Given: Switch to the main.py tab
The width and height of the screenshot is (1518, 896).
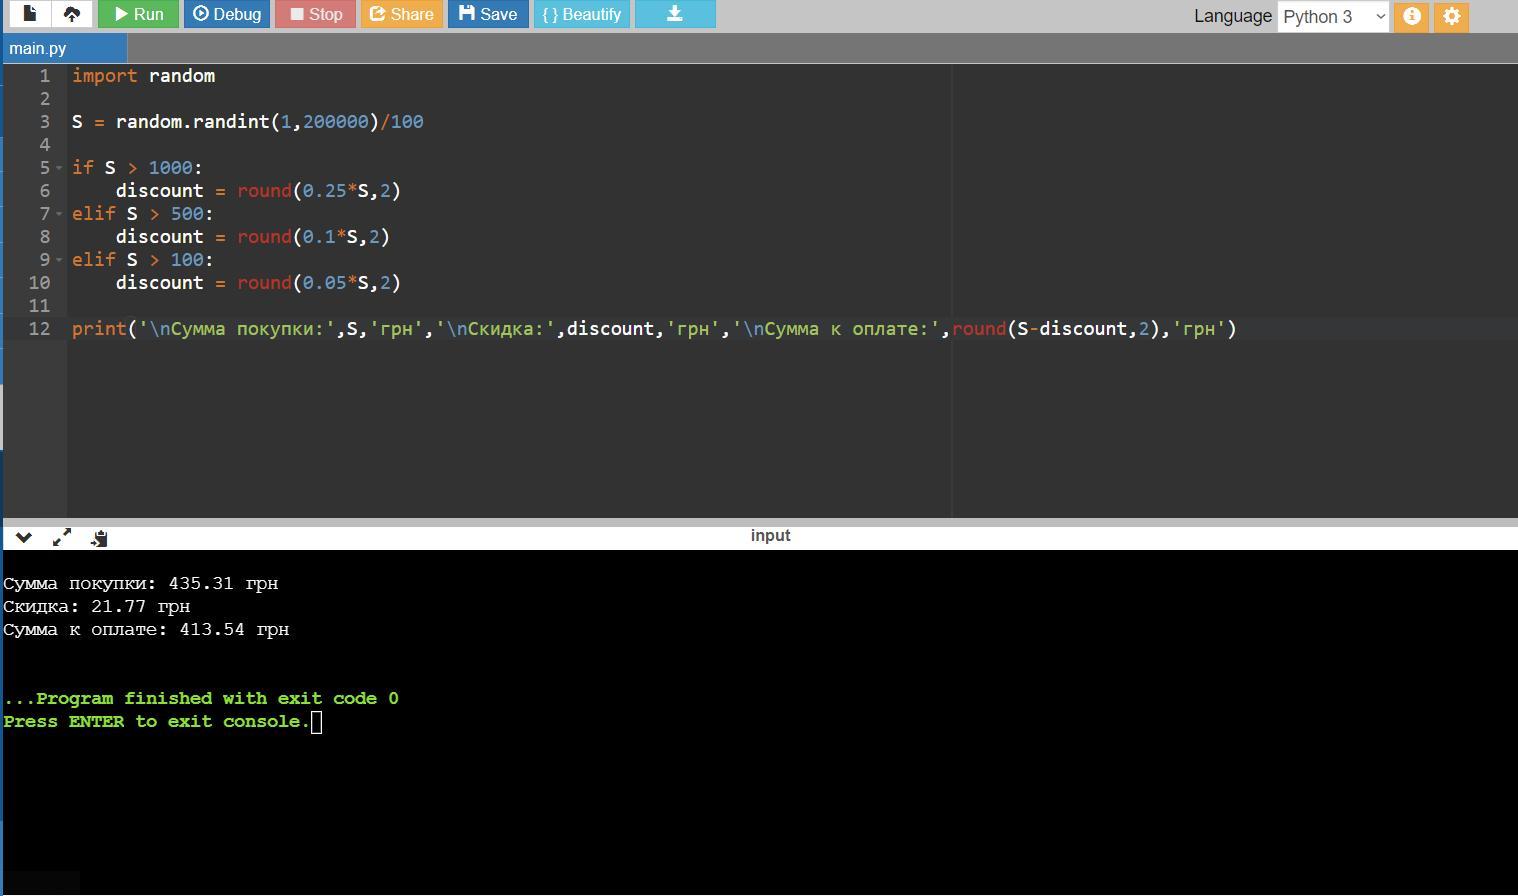Looking at the screenshot, I should (x=64, y=48).
